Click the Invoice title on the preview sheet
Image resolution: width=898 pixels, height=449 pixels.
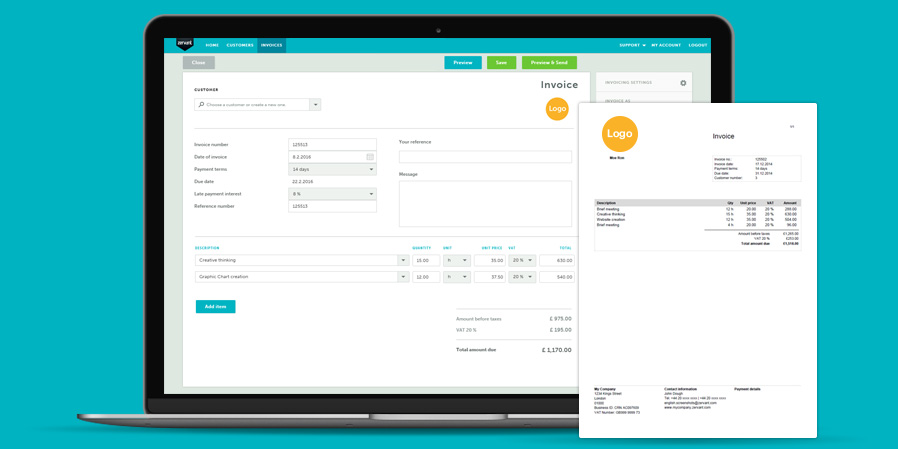(723, 136)
